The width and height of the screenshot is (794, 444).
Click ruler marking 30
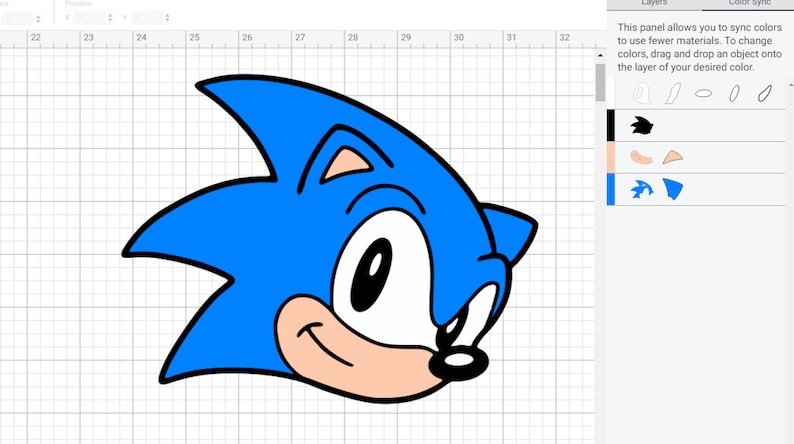click(459, 37)
